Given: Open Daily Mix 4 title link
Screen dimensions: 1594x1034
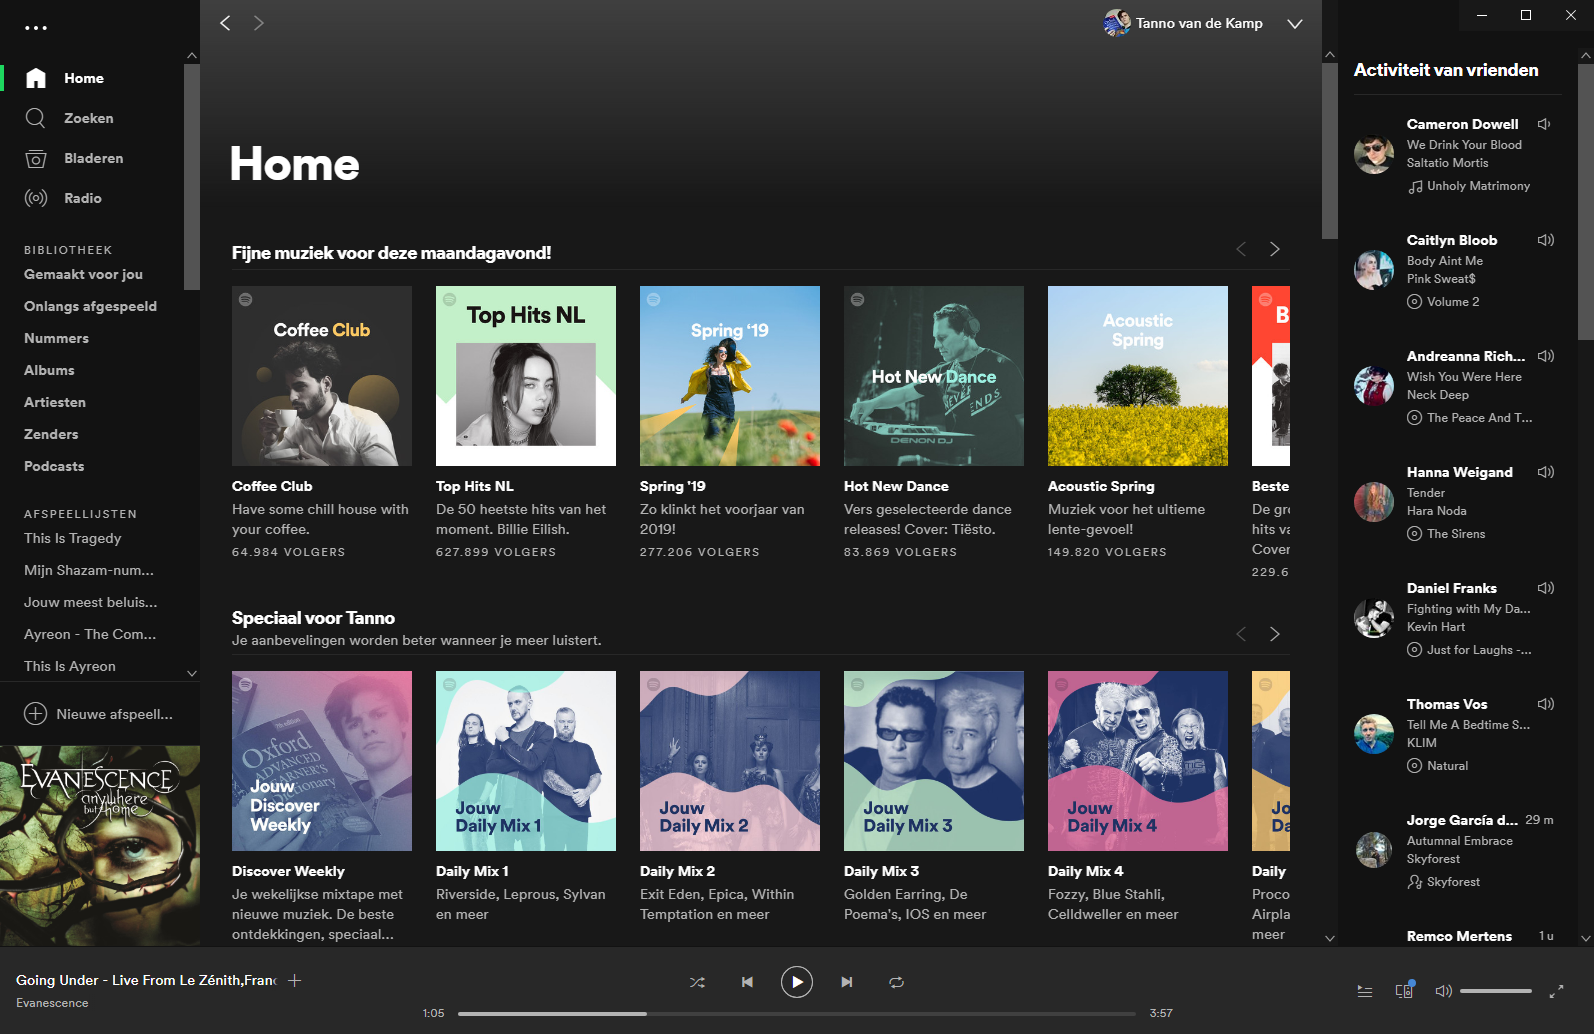Looking at the screenshot, I should pyautogui.click(x=1085, y=871).
